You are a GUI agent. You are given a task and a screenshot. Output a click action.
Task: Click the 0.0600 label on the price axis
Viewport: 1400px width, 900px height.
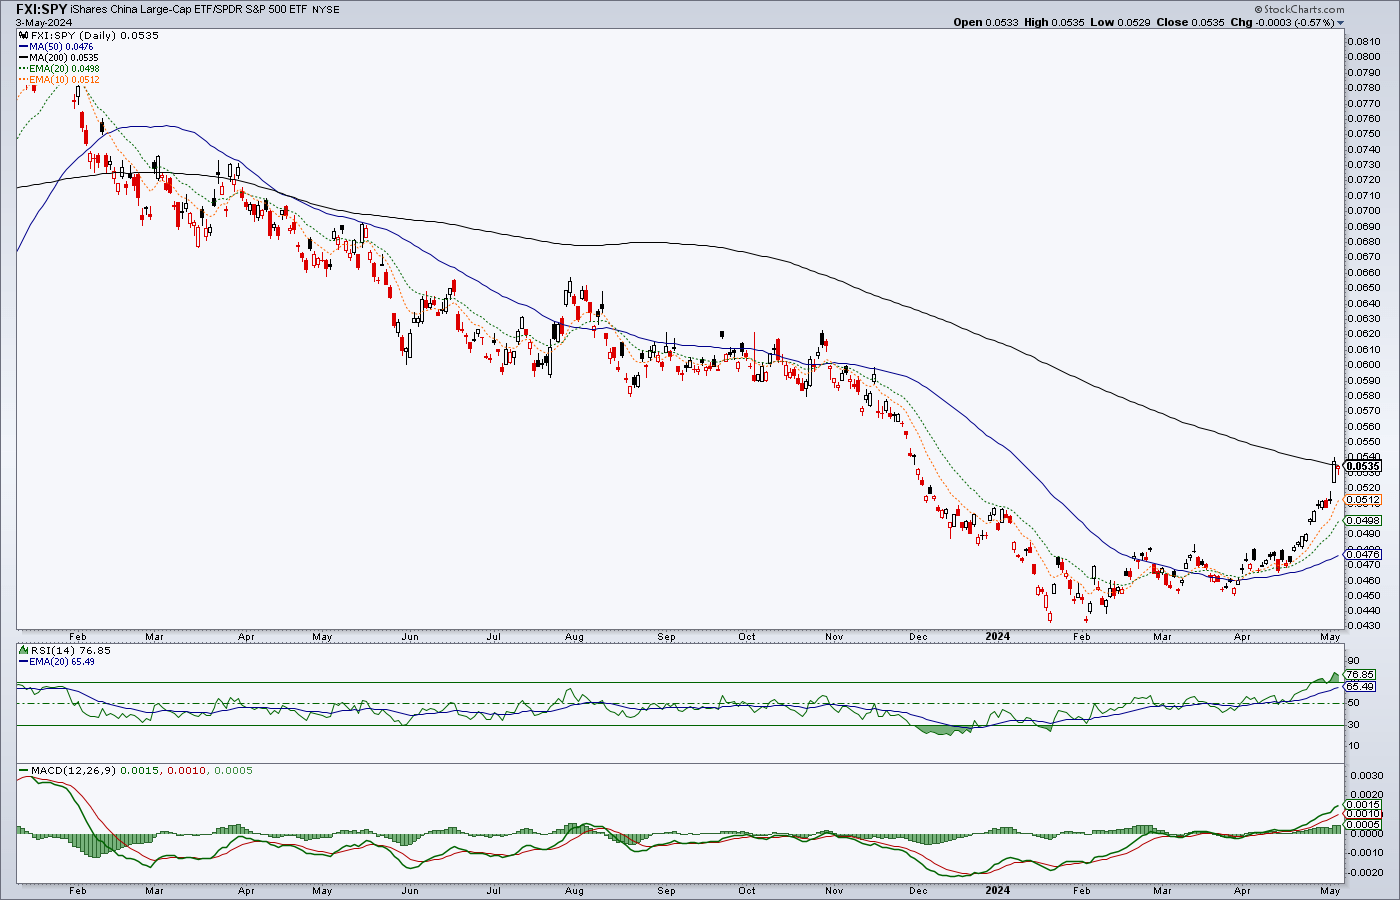[1363, 365]
